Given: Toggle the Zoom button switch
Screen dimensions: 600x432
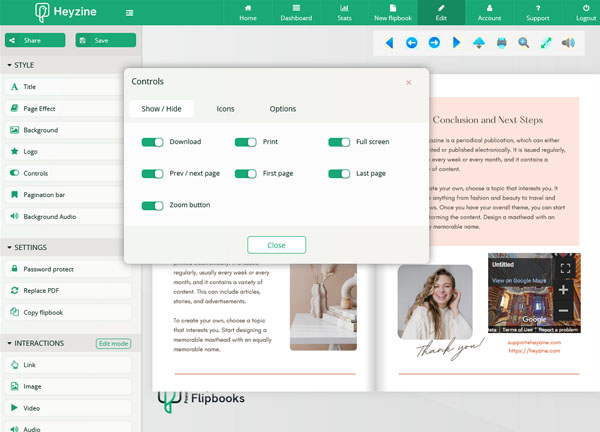Looking at the screenshot, I should 152,206.
